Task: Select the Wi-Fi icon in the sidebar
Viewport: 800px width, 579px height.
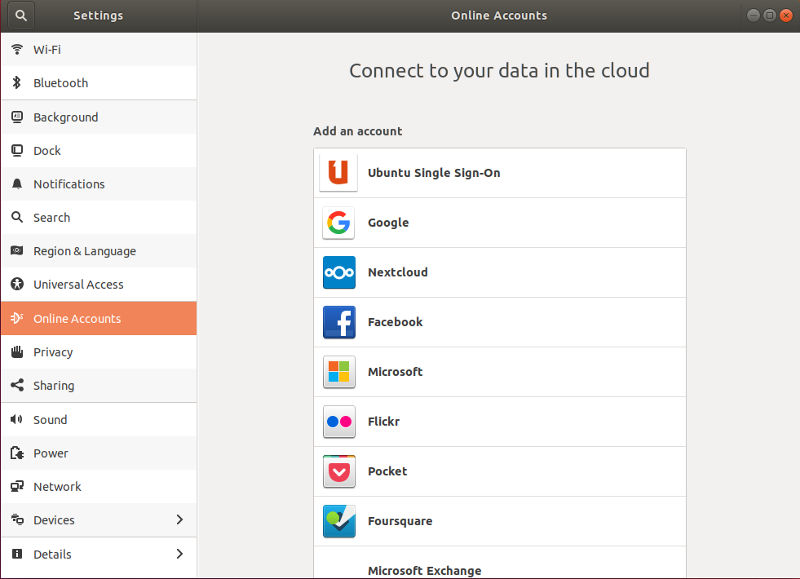Action: coord(16,49)
